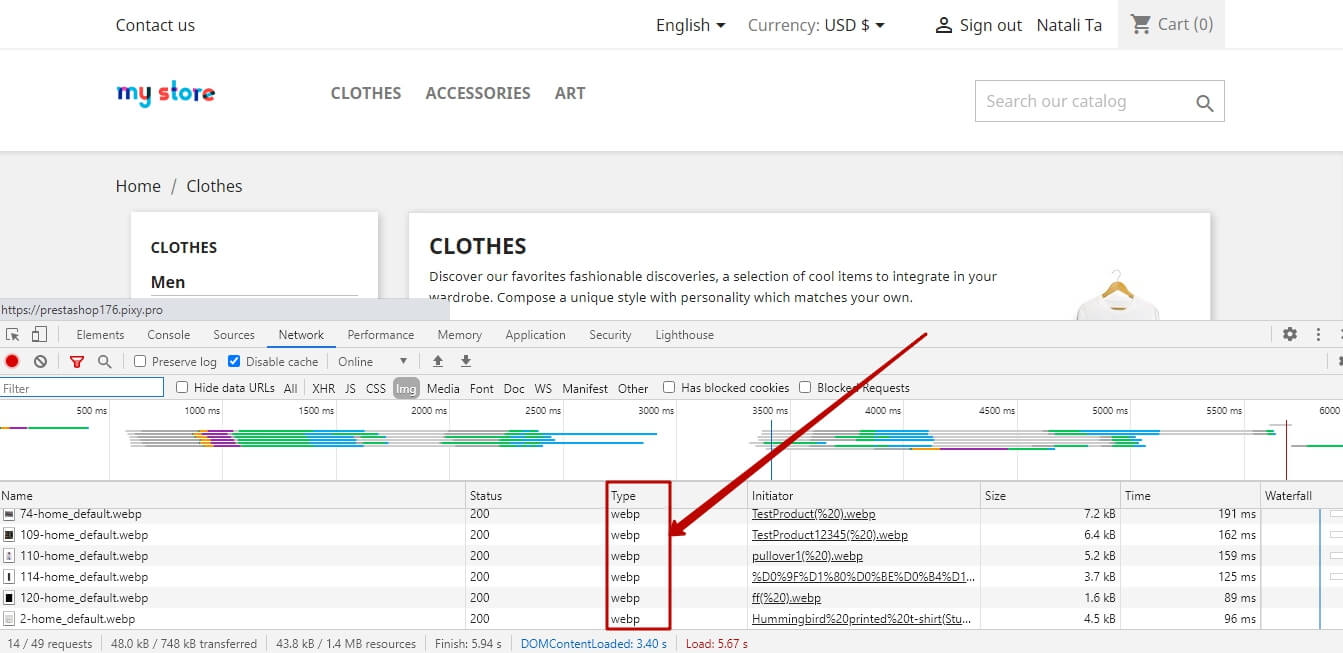1343x653 pixels.
Task: Switch to the Console tab
Action: (x=168, y=335)
